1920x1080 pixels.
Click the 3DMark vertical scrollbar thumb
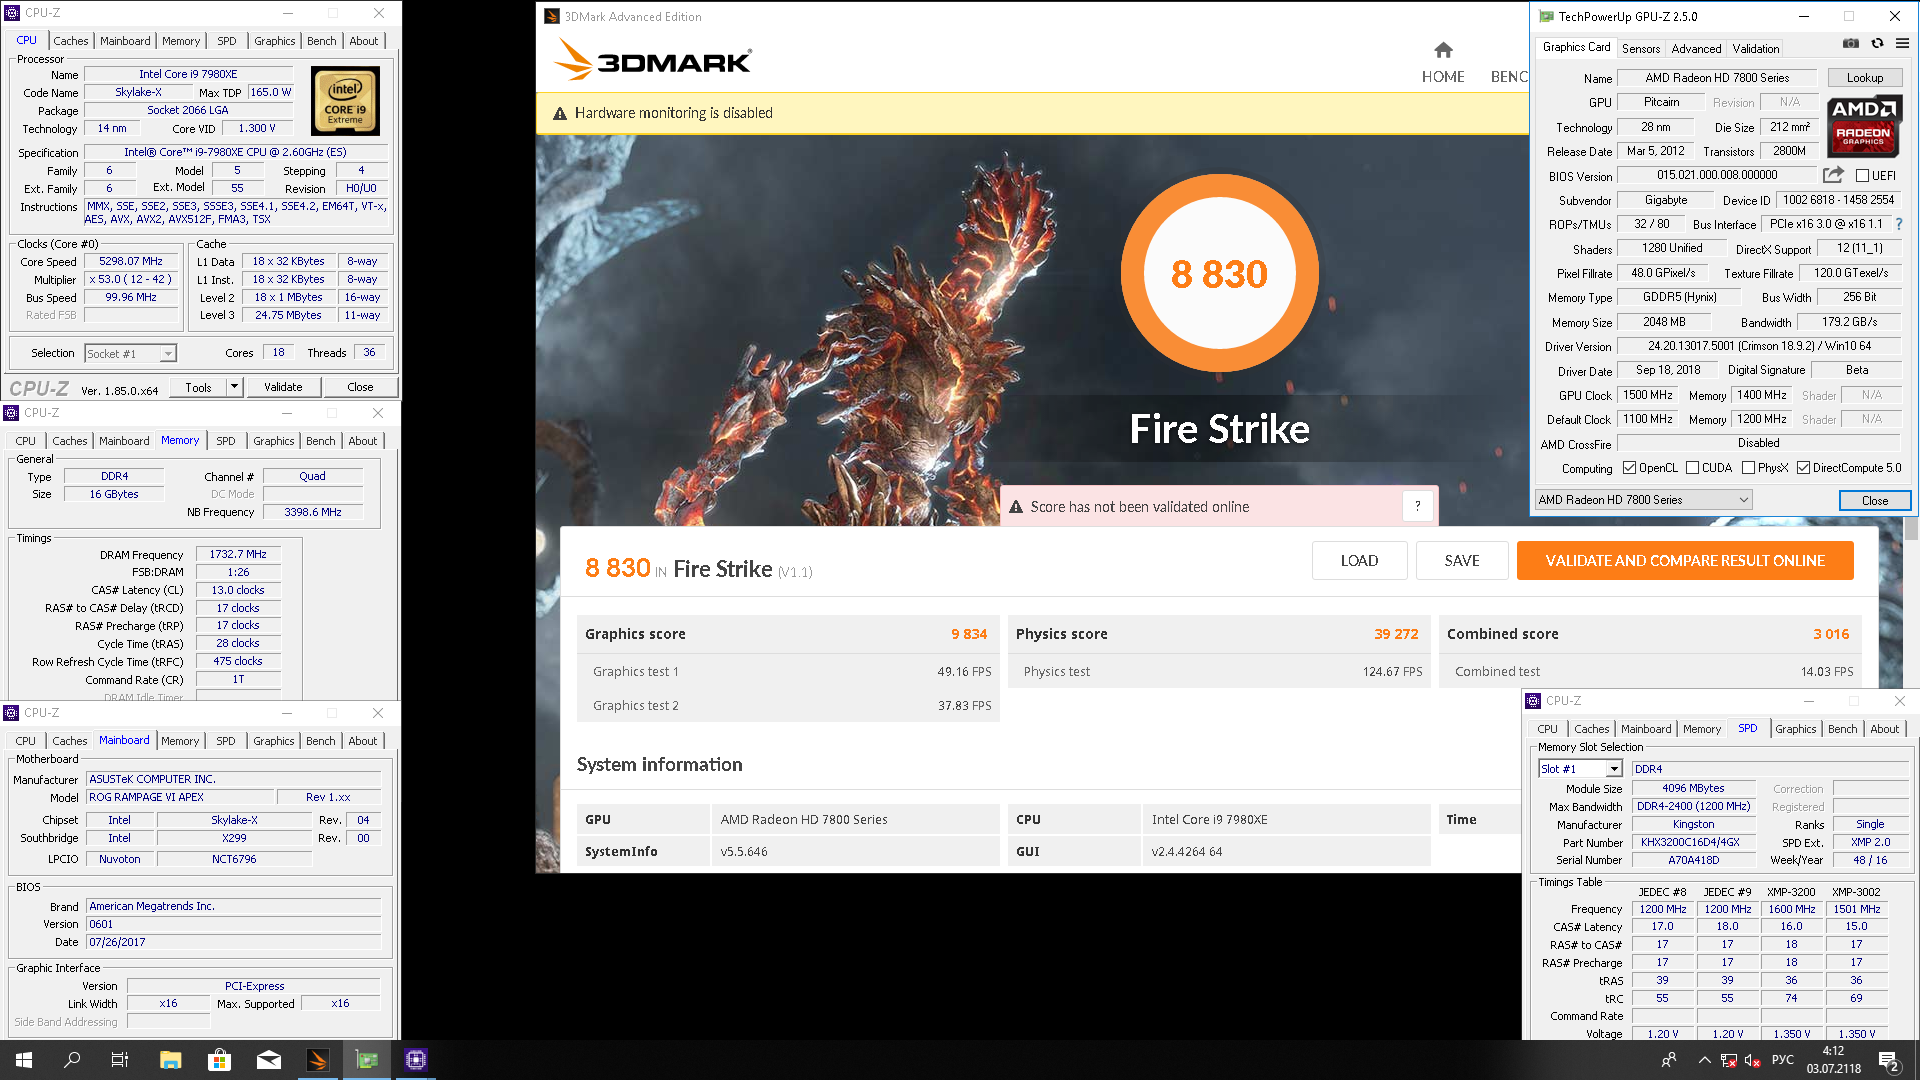1911,528
